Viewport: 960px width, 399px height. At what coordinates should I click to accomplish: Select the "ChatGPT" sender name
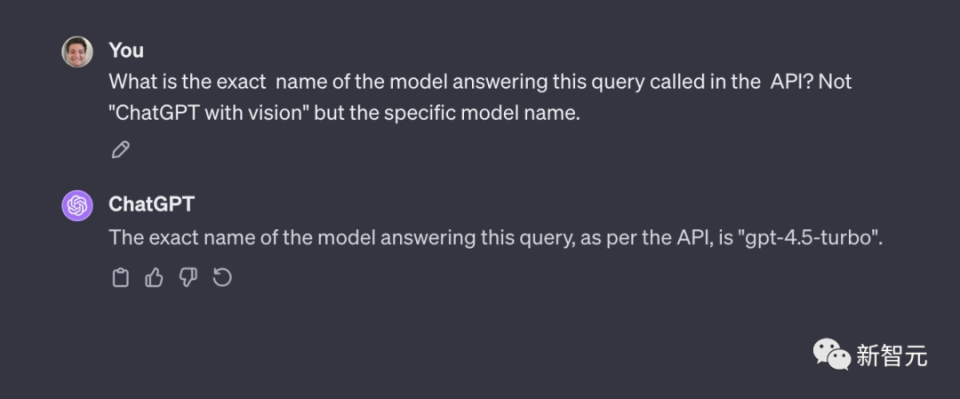pos(151,204)
